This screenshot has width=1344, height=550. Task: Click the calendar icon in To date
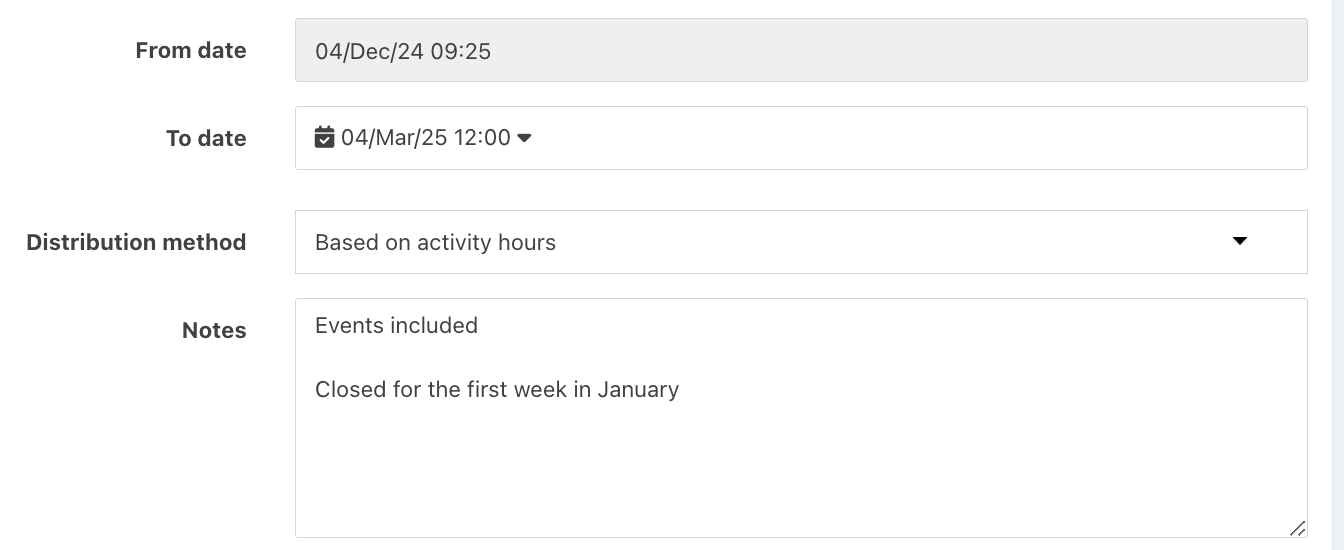click(324, 137)
